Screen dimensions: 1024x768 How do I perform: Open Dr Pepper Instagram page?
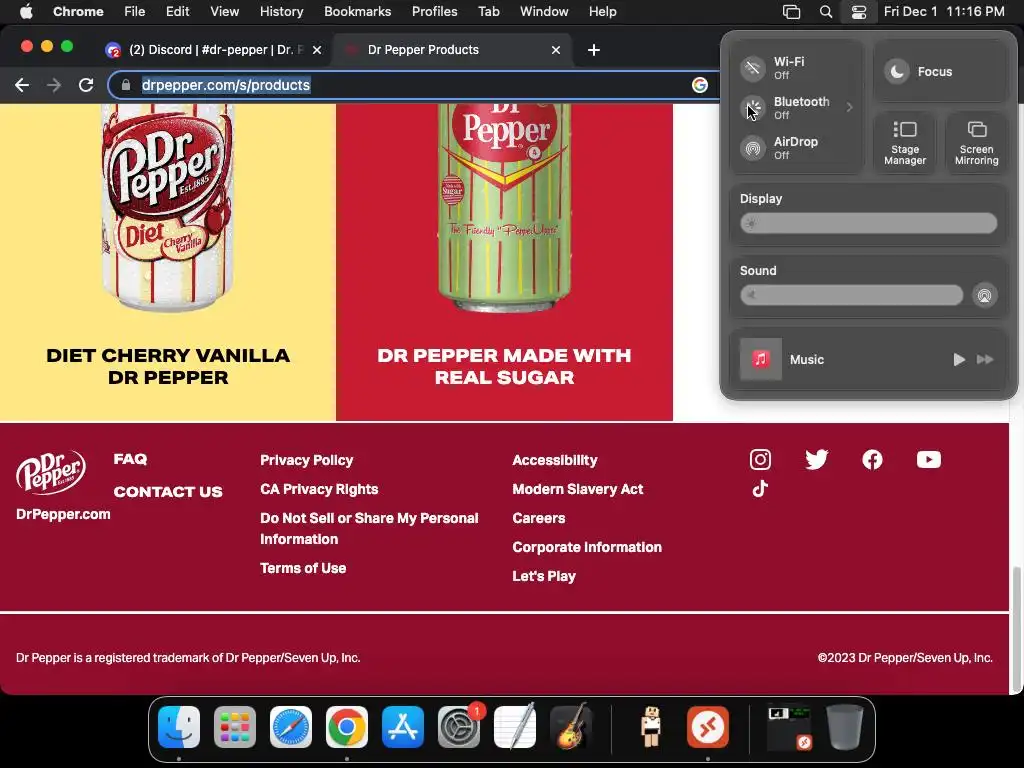click(x=760, y=460)
